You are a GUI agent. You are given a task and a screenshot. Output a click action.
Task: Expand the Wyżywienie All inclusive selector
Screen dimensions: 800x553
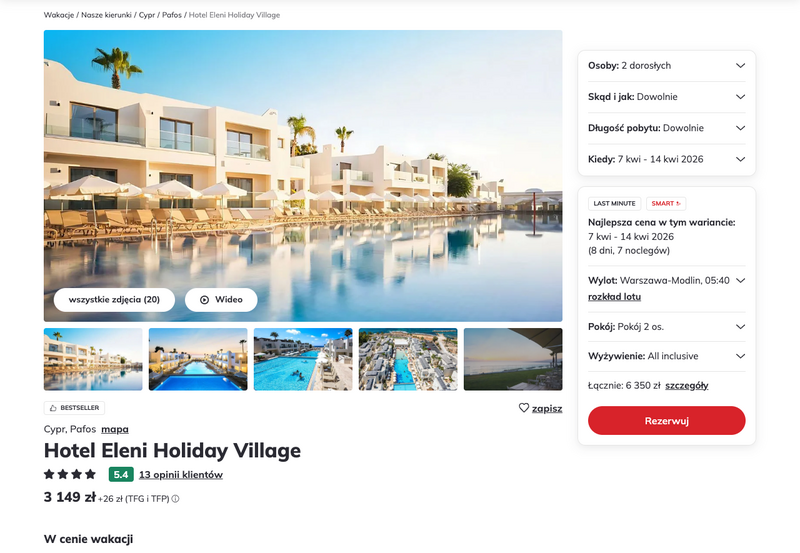tap(666, 356)
